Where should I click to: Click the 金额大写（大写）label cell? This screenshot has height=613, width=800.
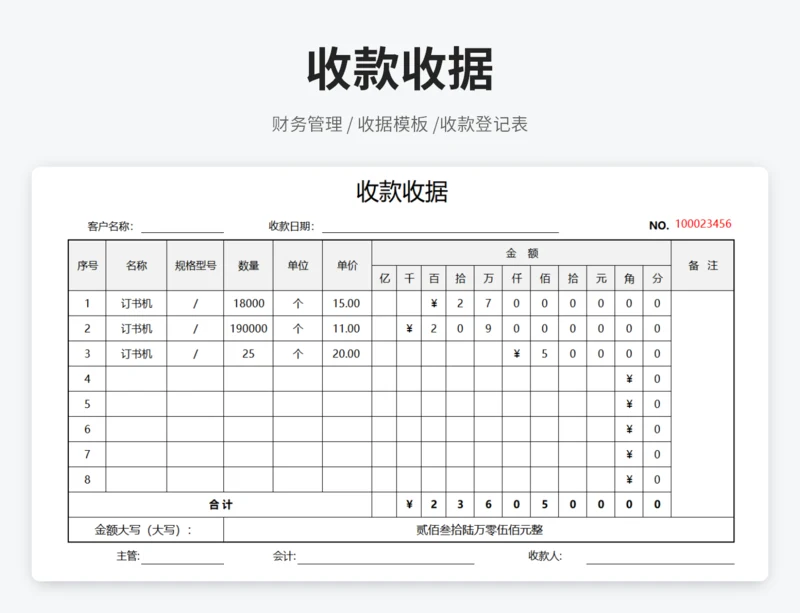[146, 530]
